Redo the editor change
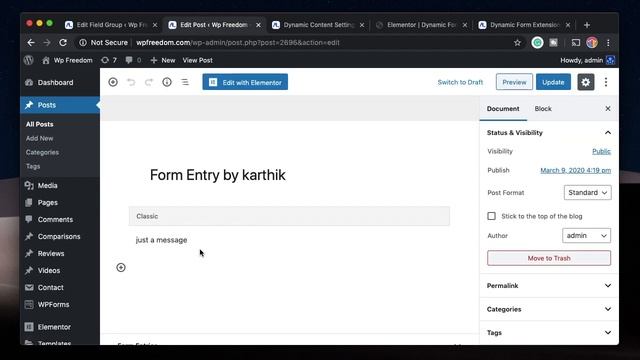 point(149,82)
